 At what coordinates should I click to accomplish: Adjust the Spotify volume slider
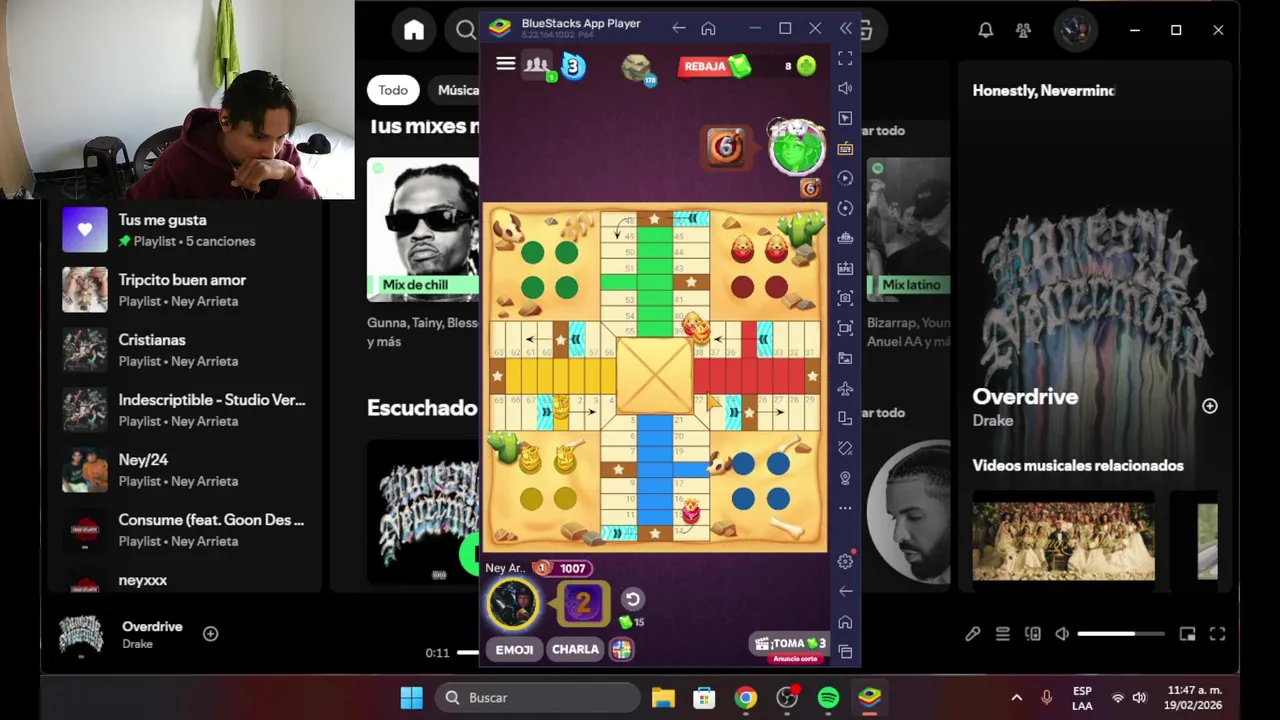coord(1121,634)
